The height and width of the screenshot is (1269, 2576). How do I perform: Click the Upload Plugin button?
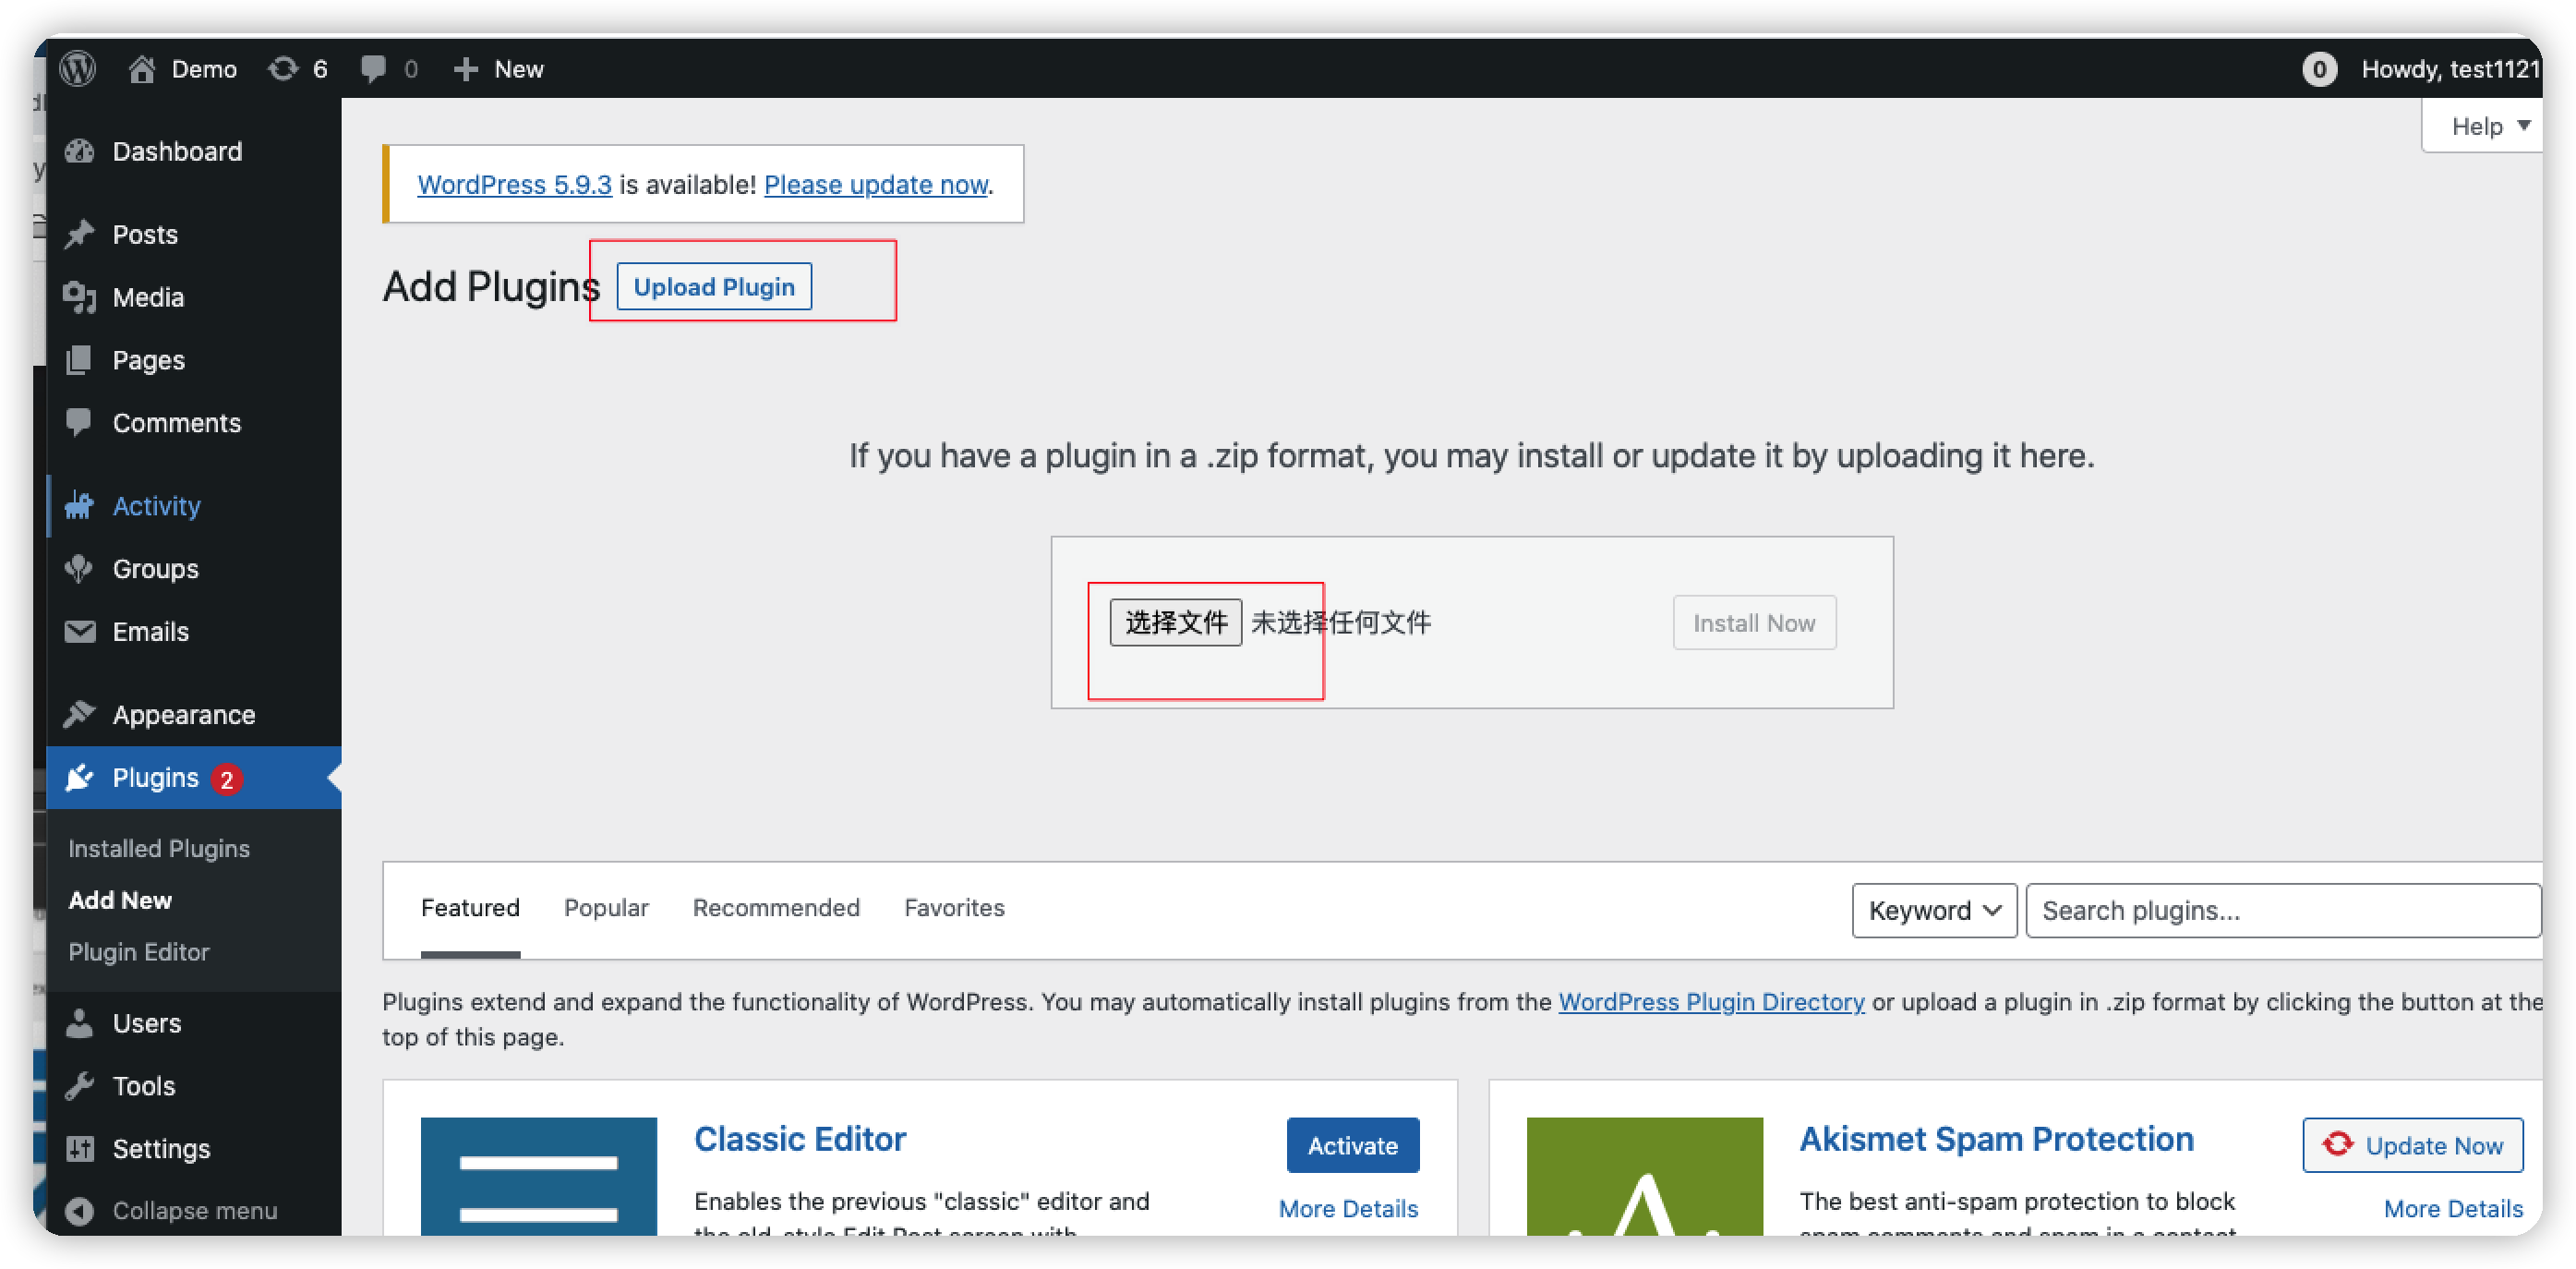tap(713, 286)
